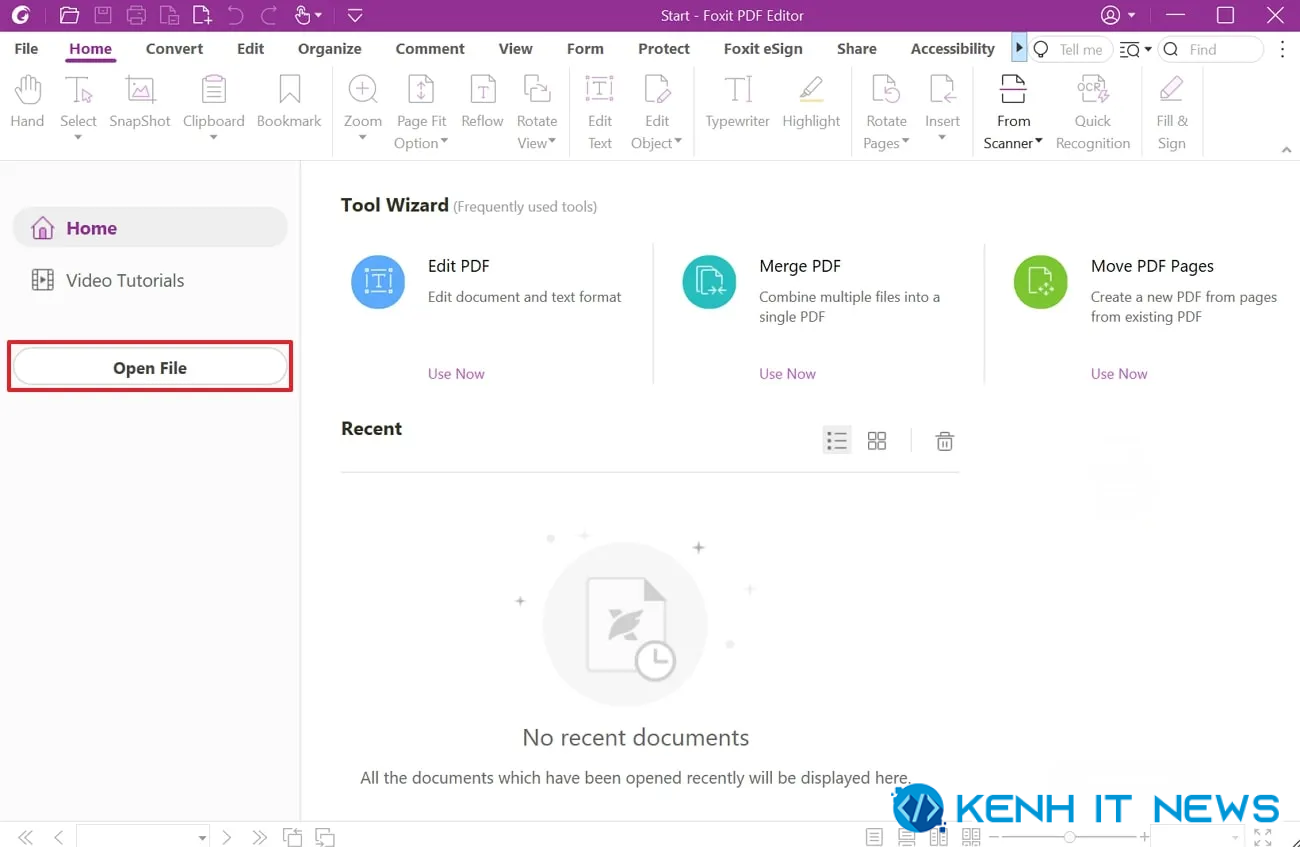Screen dimensions: 1300x847
Task: Click the Save icon in quick access bar
Action: [102, 15]
